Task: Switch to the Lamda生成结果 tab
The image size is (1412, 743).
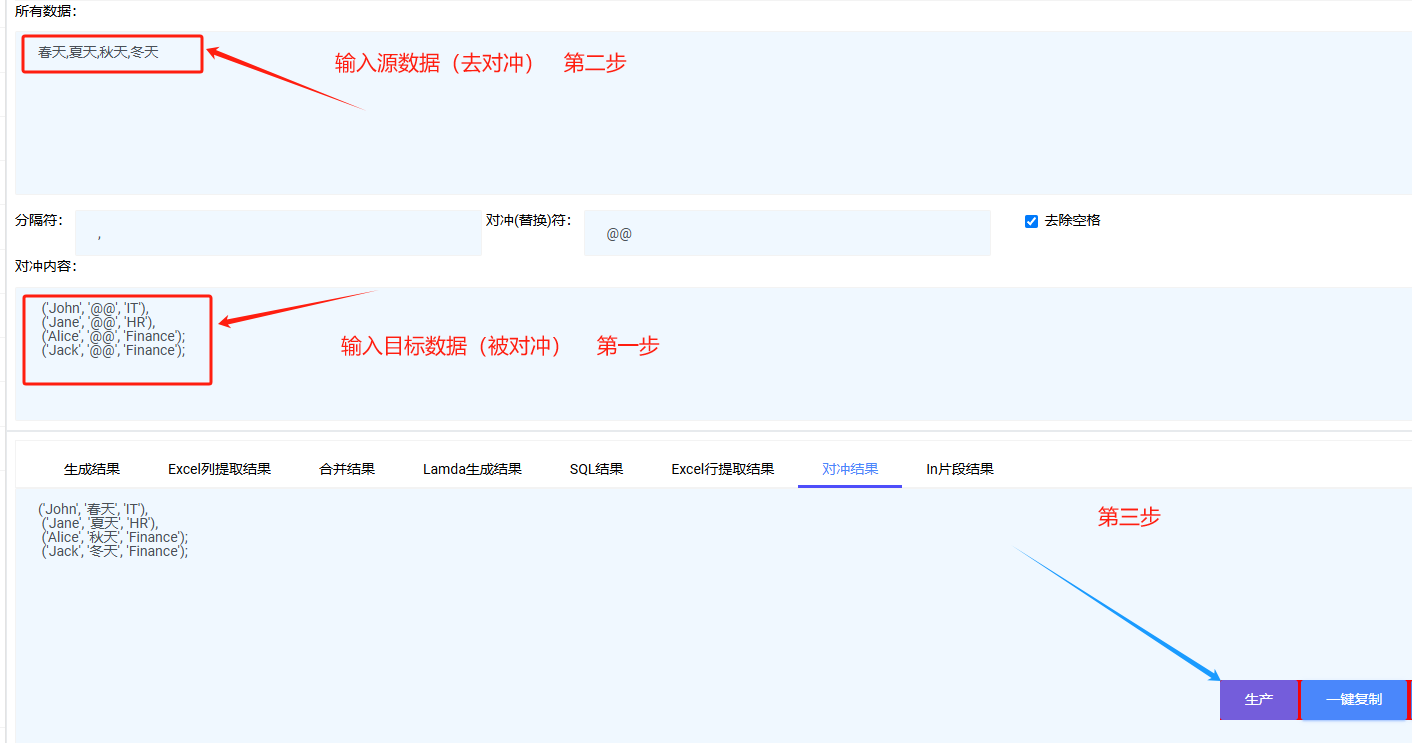Action: click(x=472, y=469)
